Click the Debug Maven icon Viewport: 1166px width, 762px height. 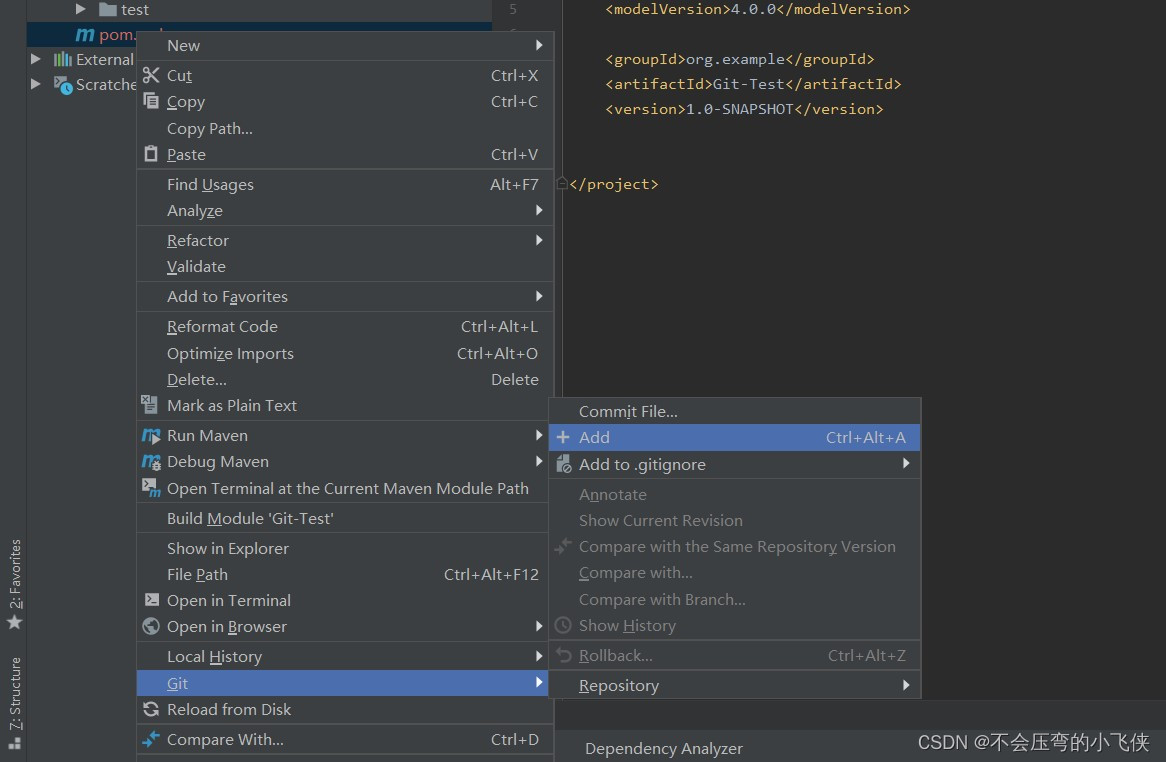point(151,462)
